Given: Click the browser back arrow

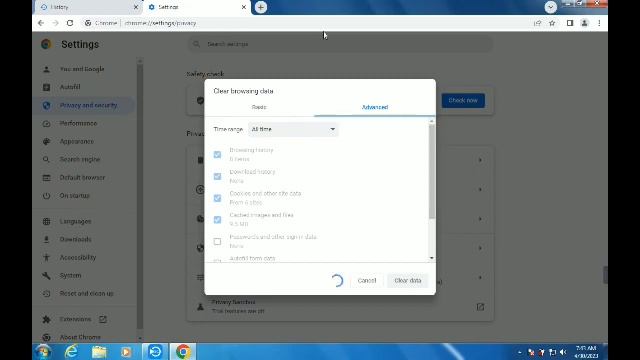Looking at the screenshot, I should tap(41, 23).
